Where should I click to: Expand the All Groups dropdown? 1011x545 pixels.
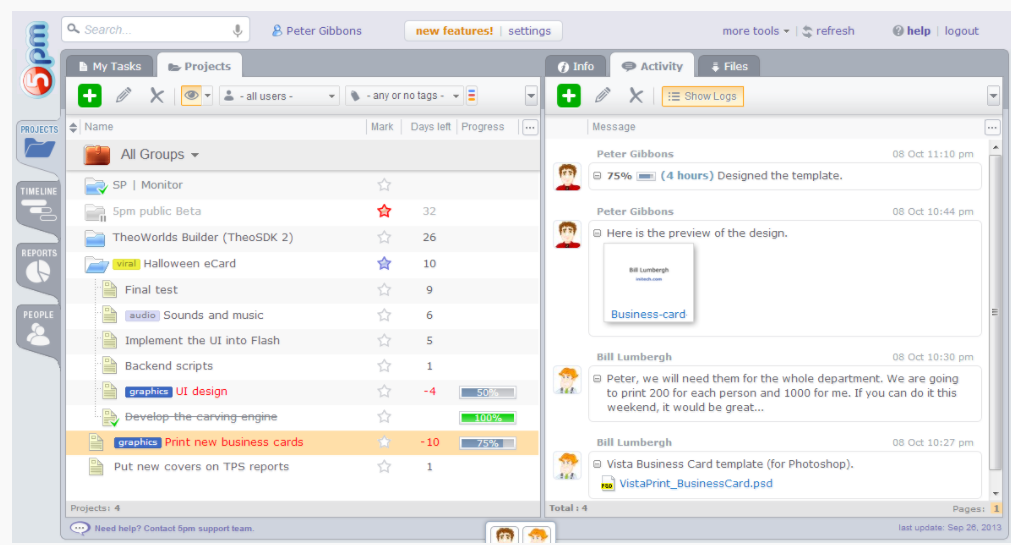coord(195,155)
